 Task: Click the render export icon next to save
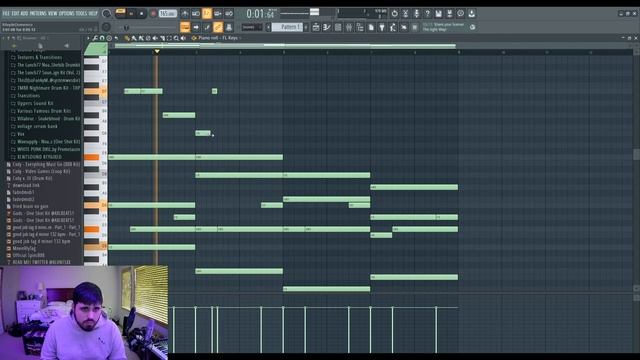coord(449,13)
